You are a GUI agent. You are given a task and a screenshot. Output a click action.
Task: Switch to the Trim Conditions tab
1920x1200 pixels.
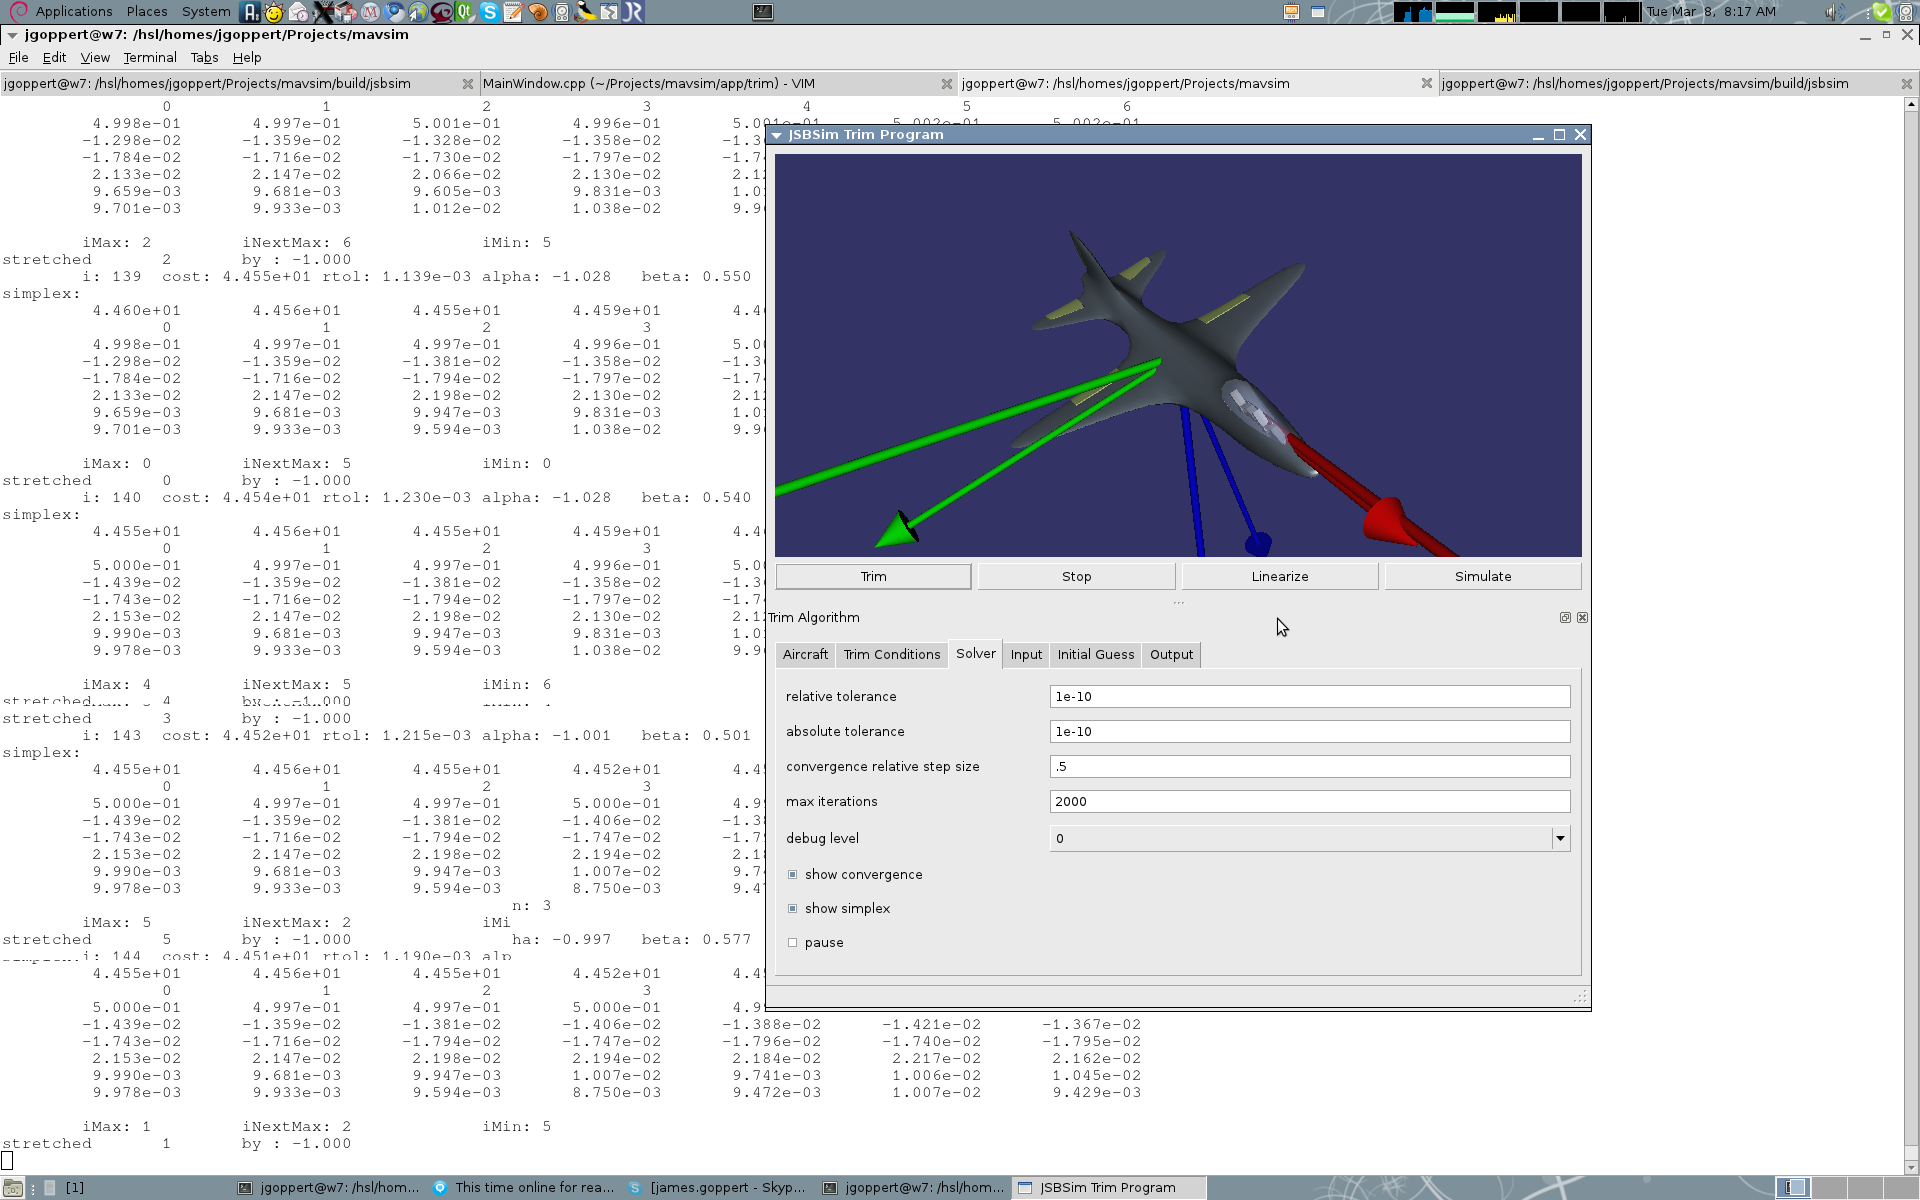(892, 655)
